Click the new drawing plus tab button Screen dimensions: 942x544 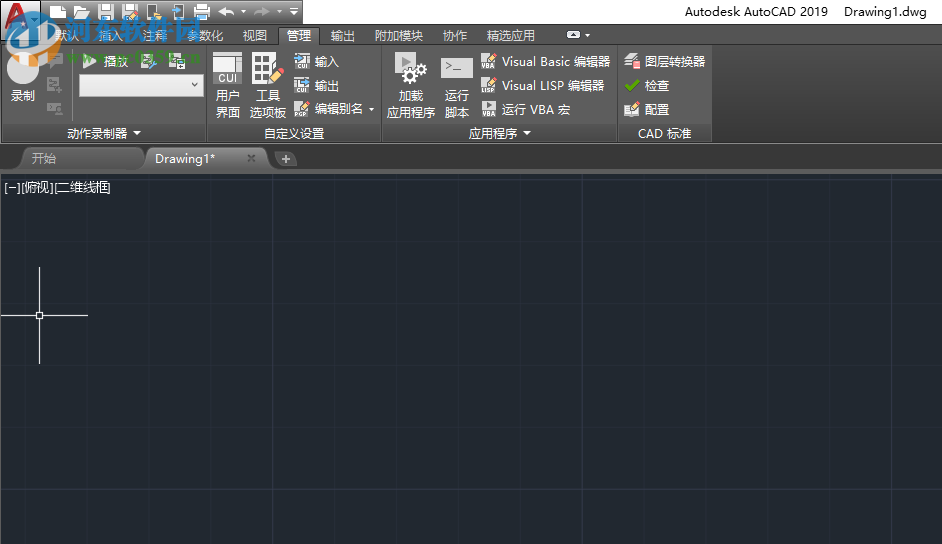pos(286,159)
